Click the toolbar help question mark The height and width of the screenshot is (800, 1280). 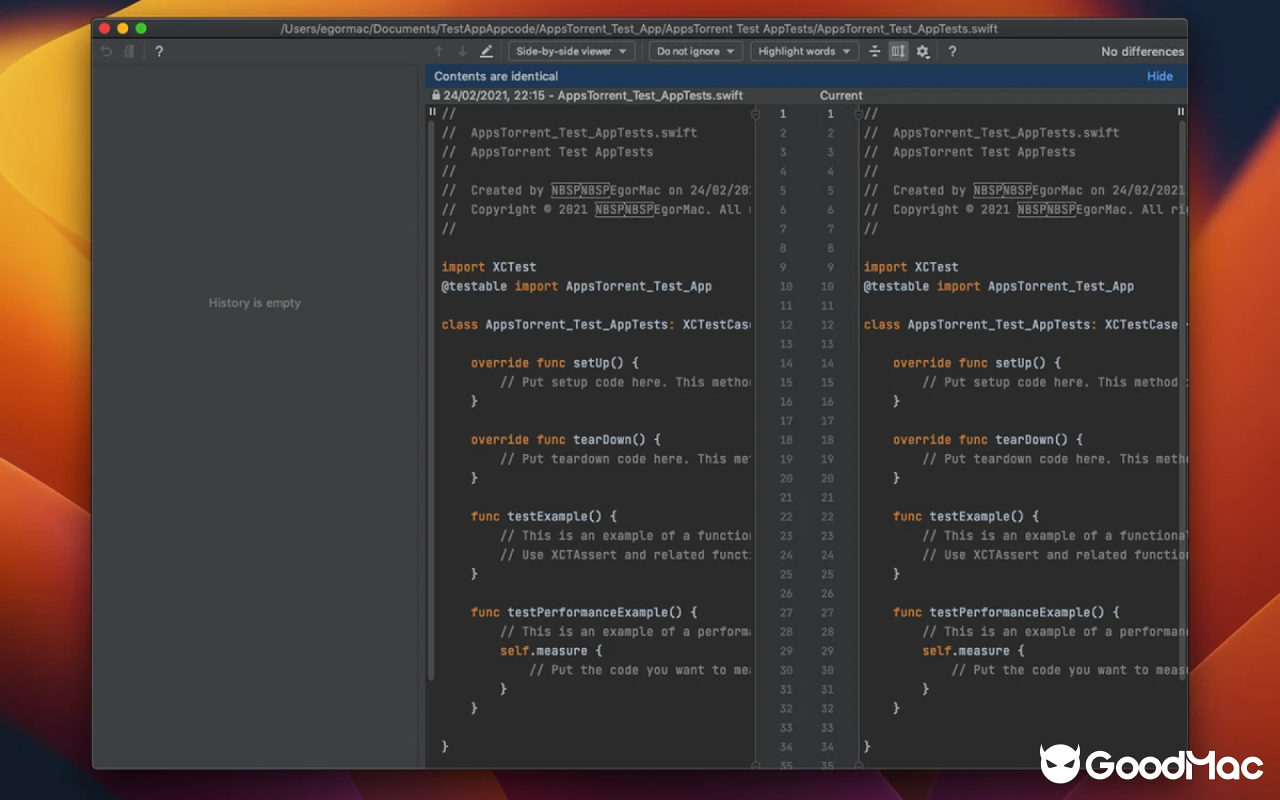[x=952, y=50]
